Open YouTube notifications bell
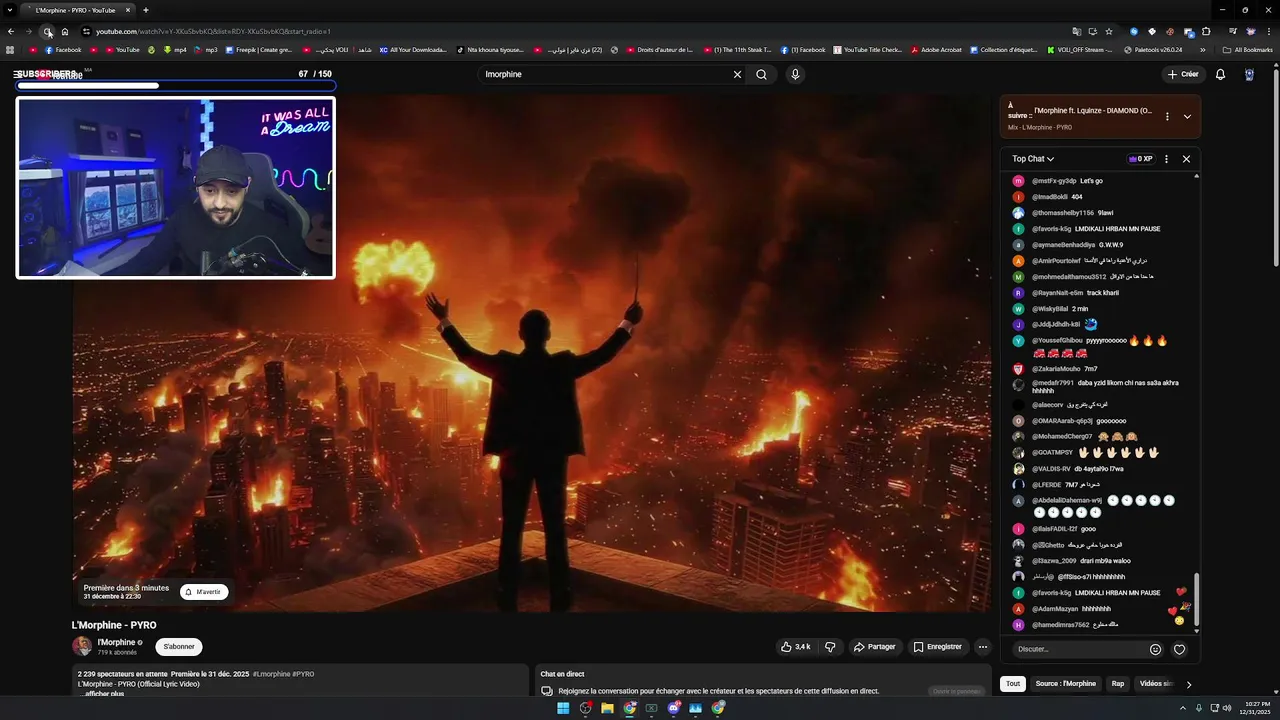The height and width of the screenshot is (720, 1280). [1220, 74]
